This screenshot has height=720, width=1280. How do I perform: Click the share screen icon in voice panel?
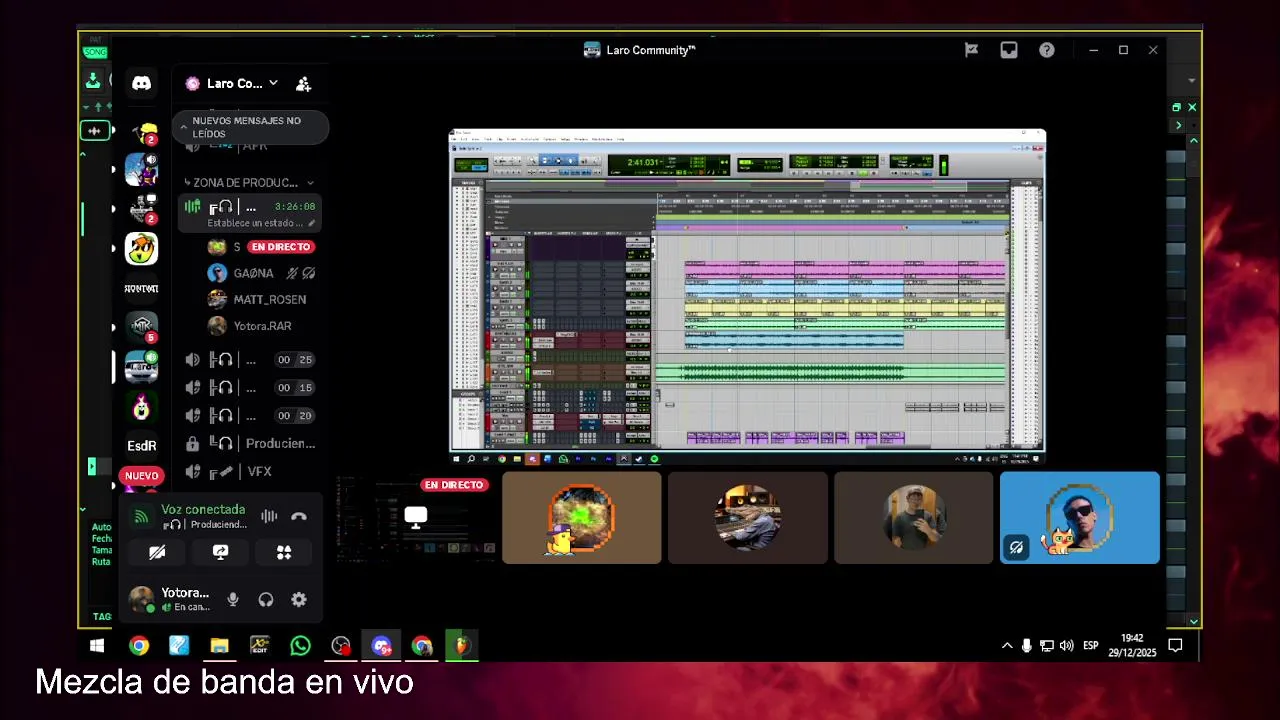[x=221, y=552]
